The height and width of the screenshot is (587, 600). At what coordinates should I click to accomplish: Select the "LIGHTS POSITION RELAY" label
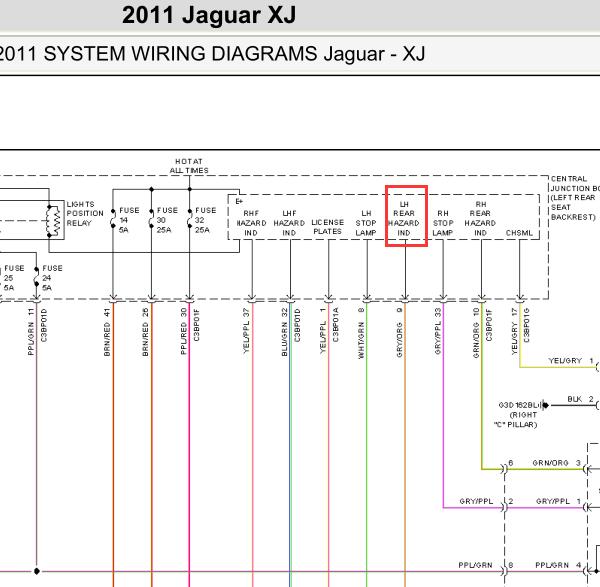tap(85, 214)
